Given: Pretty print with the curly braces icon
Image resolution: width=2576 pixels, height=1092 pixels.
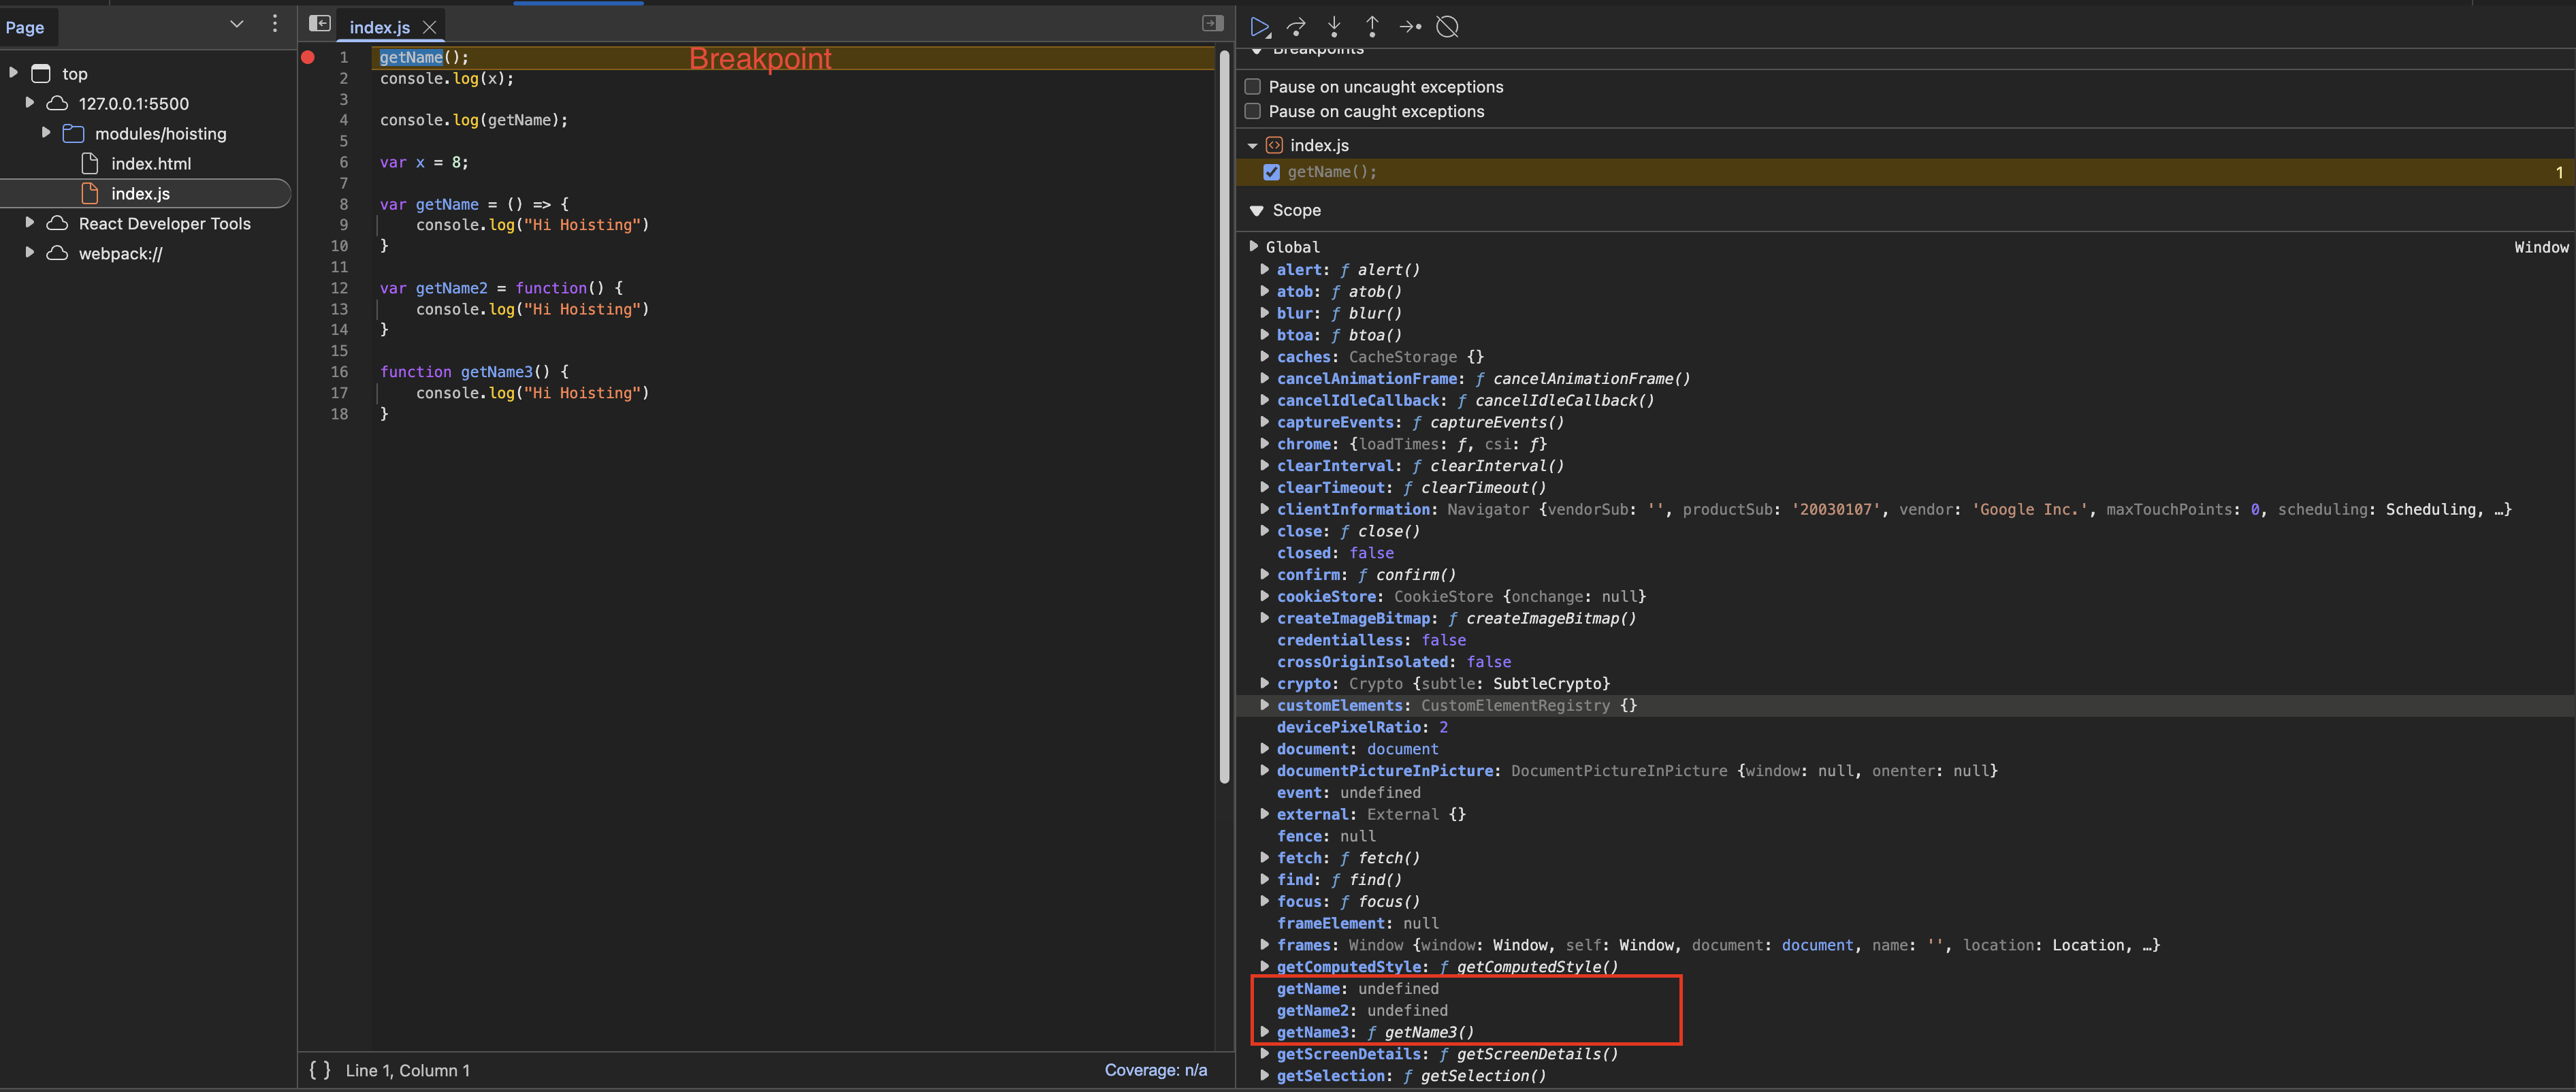Looking at the screenshot, I should click(320, 1070).
